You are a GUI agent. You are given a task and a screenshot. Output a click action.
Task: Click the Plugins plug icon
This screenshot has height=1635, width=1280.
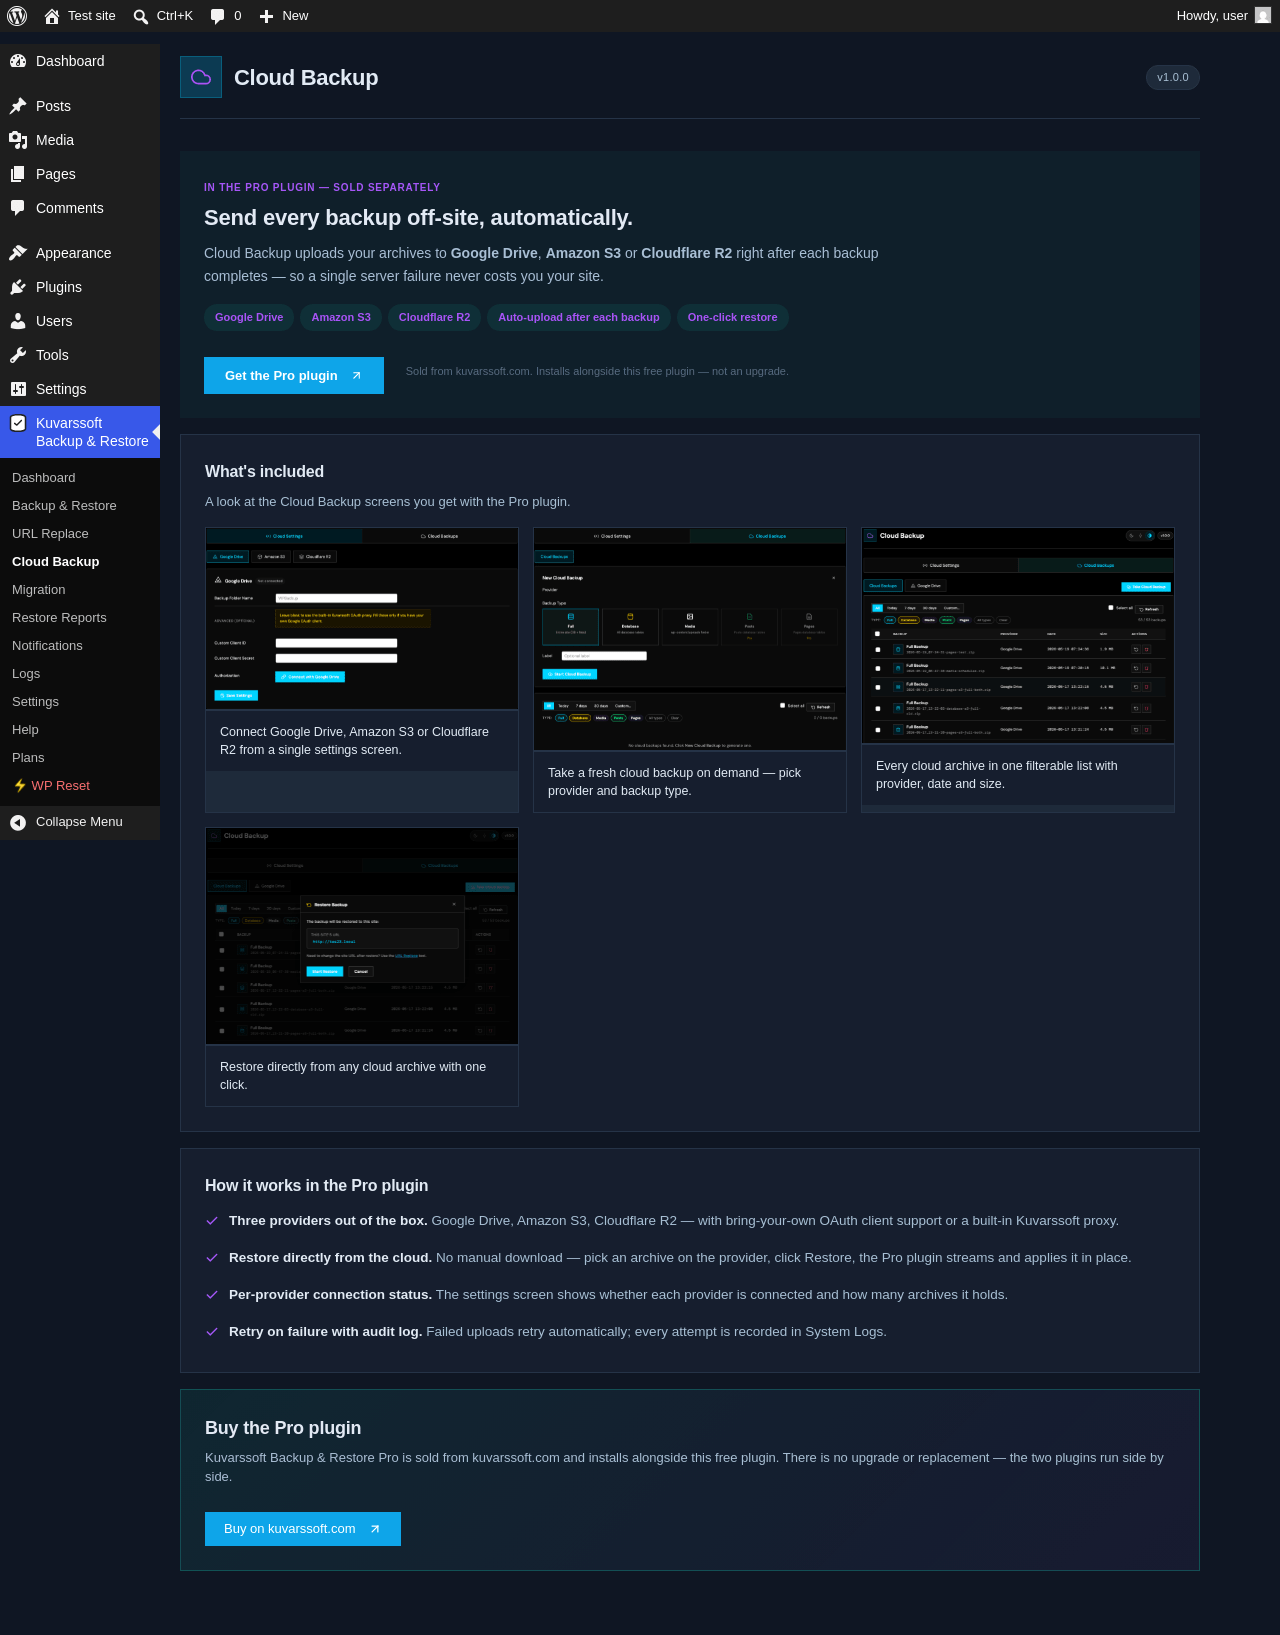point(18,287)
